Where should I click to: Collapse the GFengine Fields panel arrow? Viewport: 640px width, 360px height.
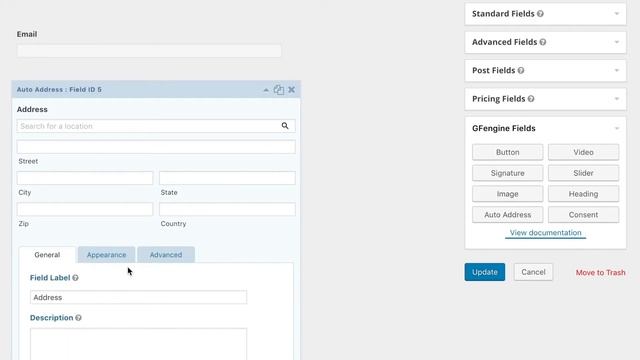tap(617, 128)
